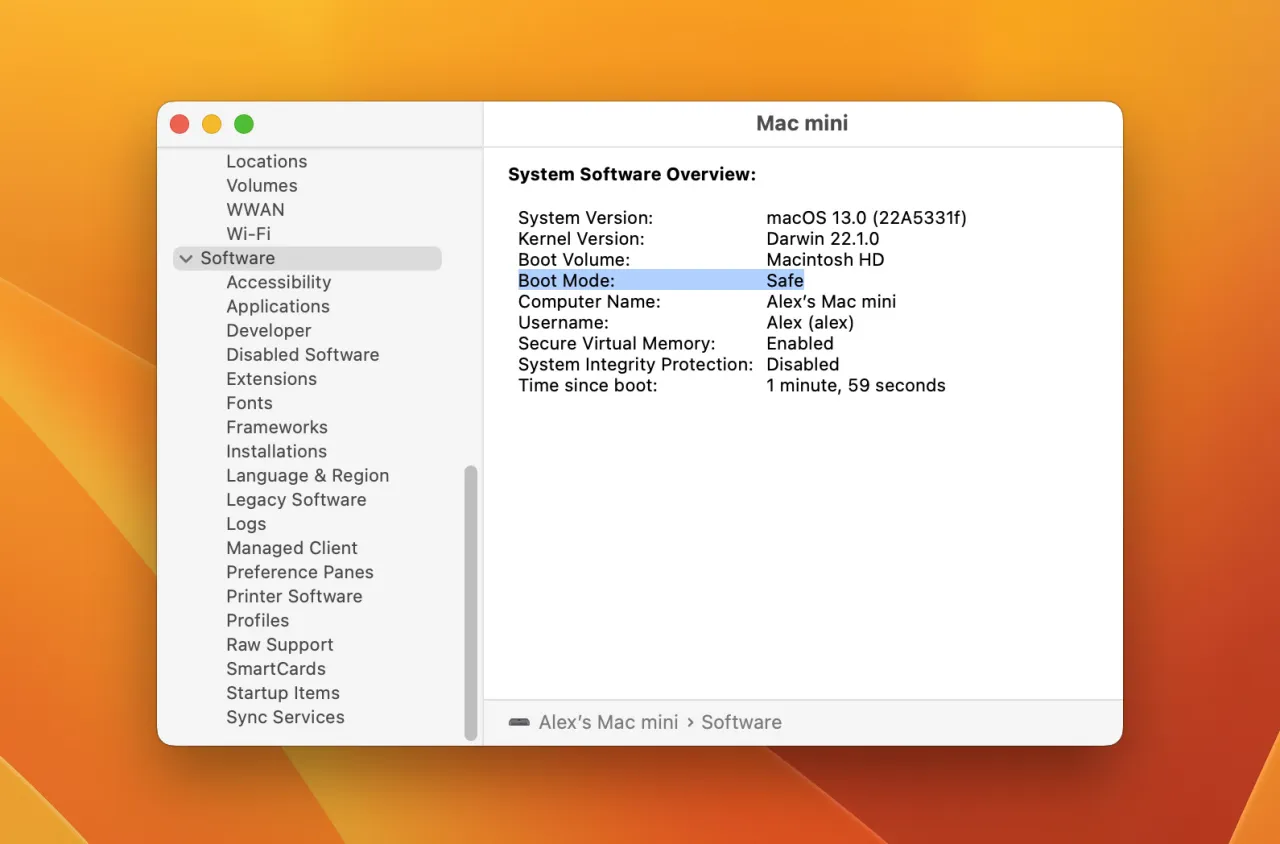View system Logs
Screen dimensions: 1280x844
click(x=246, y=523)
